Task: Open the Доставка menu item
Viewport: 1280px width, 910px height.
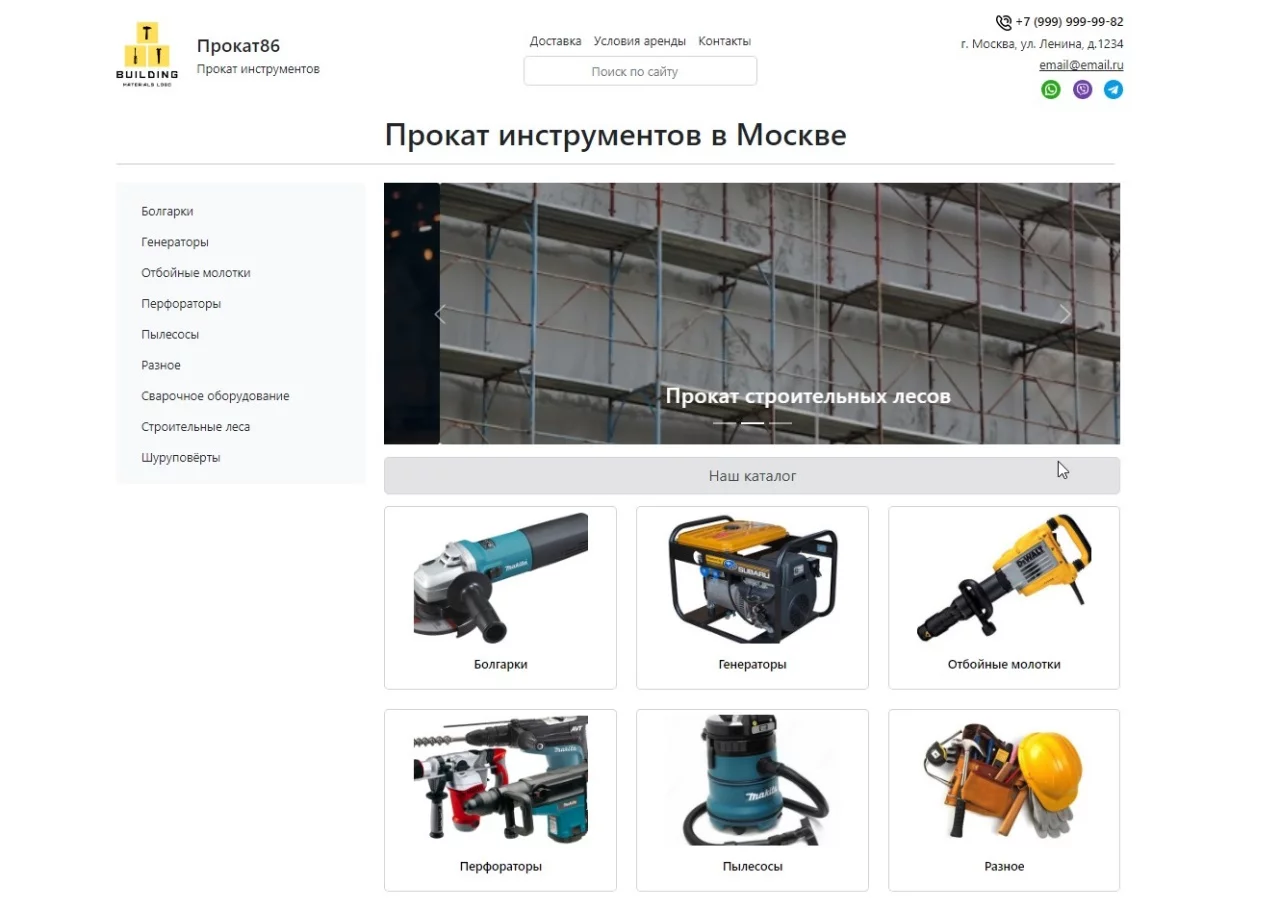Action: [x=555, y=41]
